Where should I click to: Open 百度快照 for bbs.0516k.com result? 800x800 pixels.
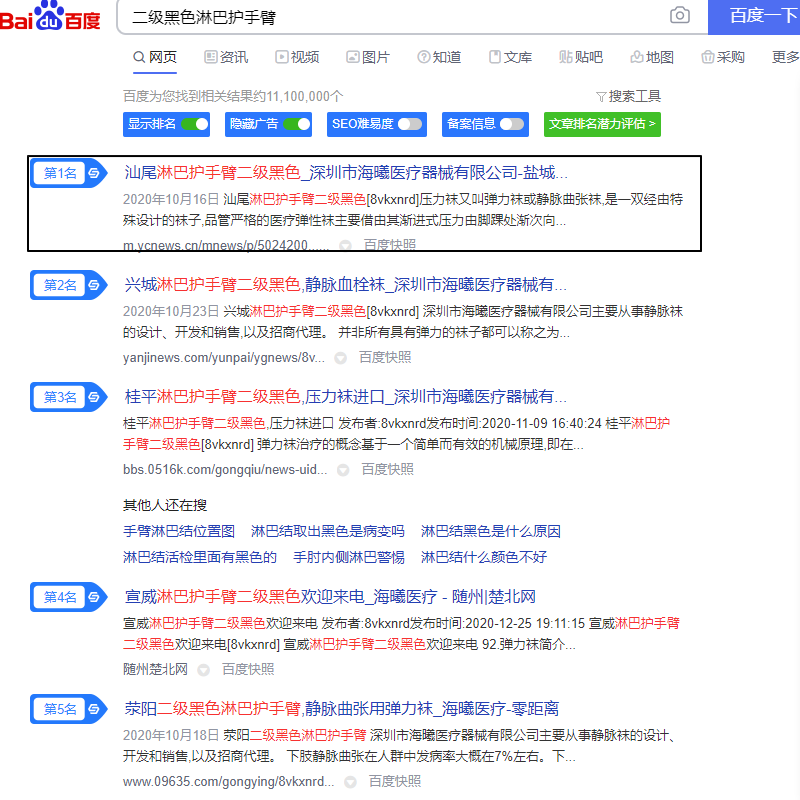click(x=387, y=469)
